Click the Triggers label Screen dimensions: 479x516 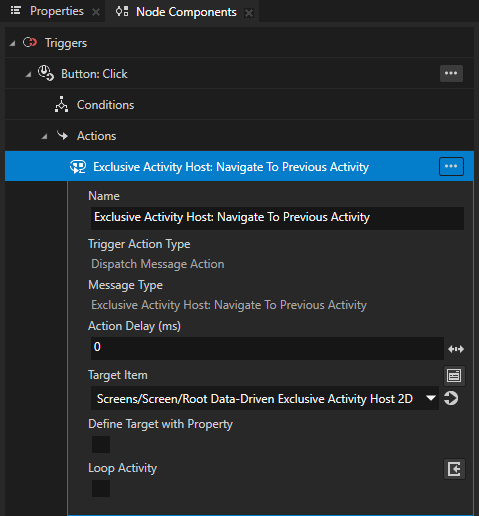point(66,43)
